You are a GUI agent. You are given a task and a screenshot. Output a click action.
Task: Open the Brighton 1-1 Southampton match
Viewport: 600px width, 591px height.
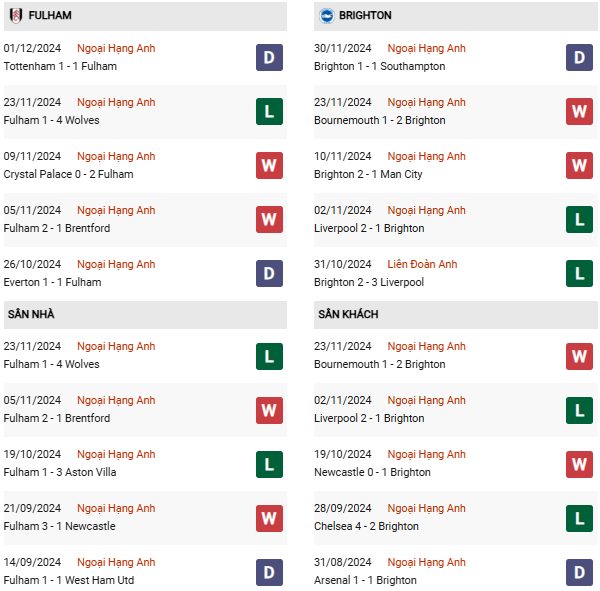[x=379, y=67]
